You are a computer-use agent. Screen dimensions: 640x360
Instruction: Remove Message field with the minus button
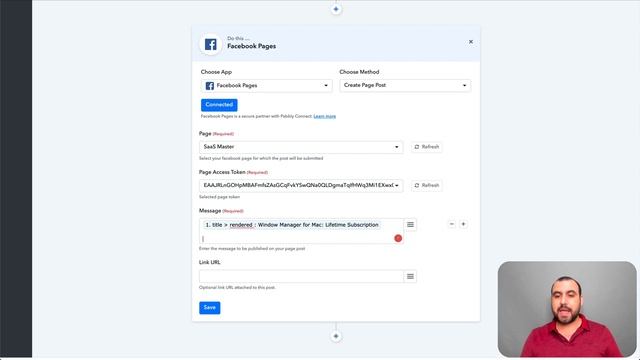point(451,224)
